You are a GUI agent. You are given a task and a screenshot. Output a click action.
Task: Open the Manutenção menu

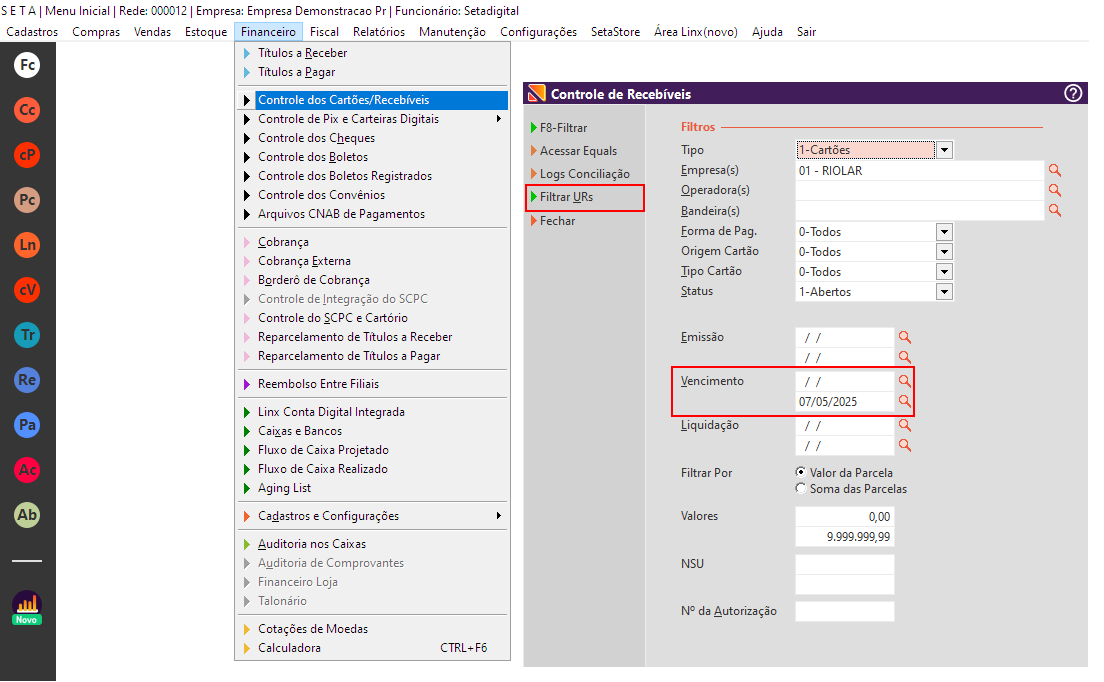coord(452,32)
